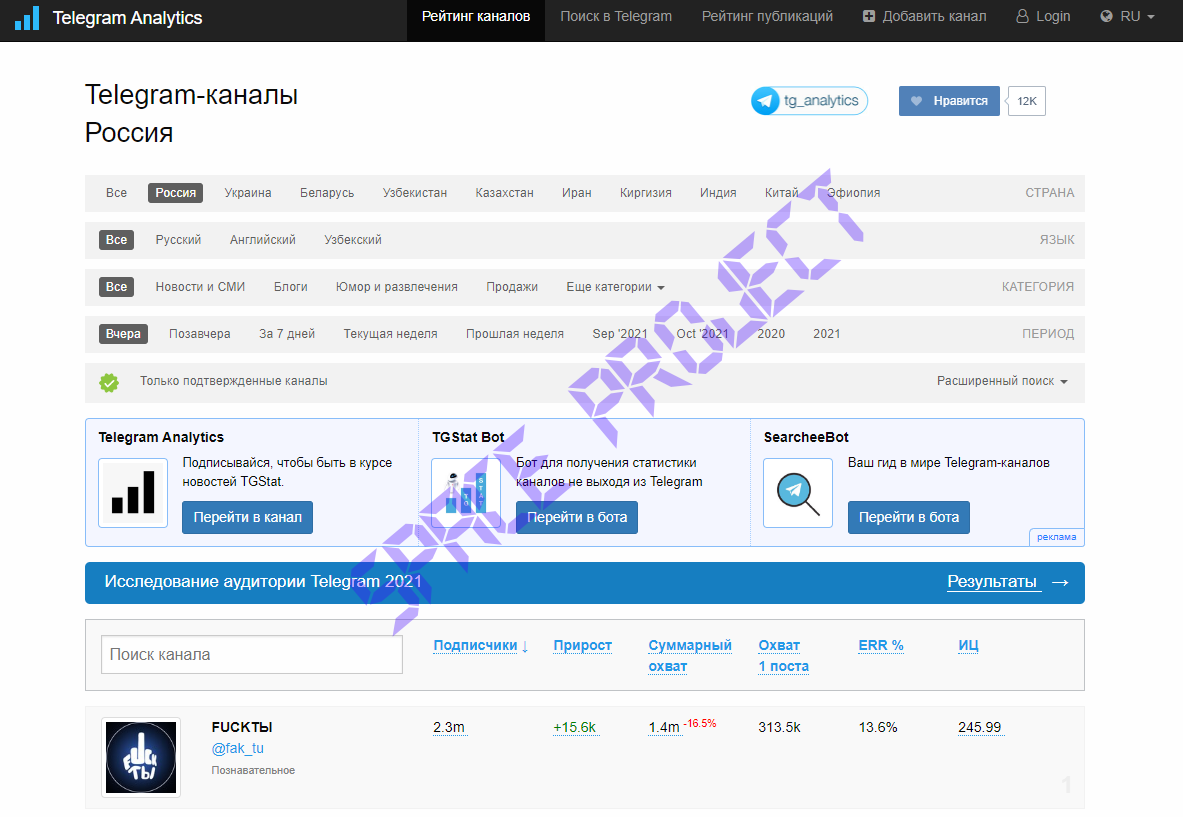The width and height of the screenshot is (1183, 817).
Task: Sort by Прирост column
Action: coord(582,646)
